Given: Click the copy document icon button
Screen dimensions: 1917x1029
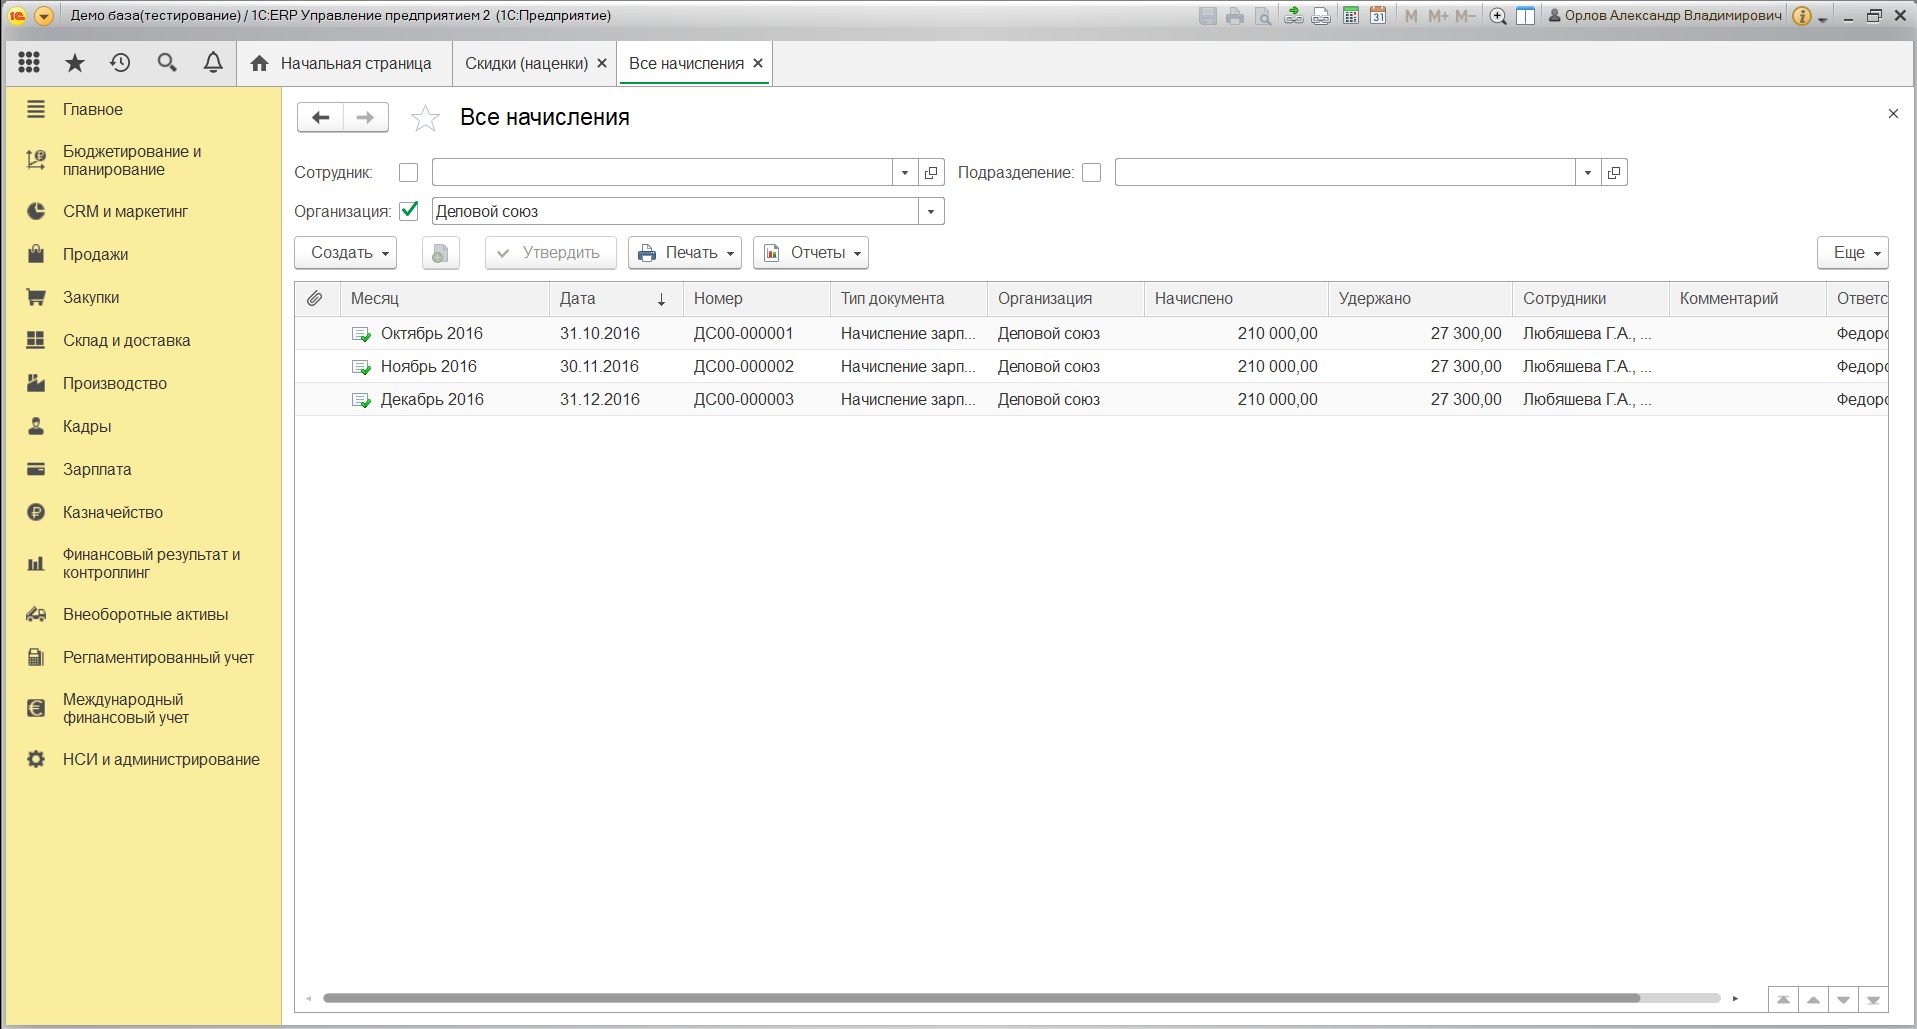Looking at the screenshot, I should coord(440,253).
